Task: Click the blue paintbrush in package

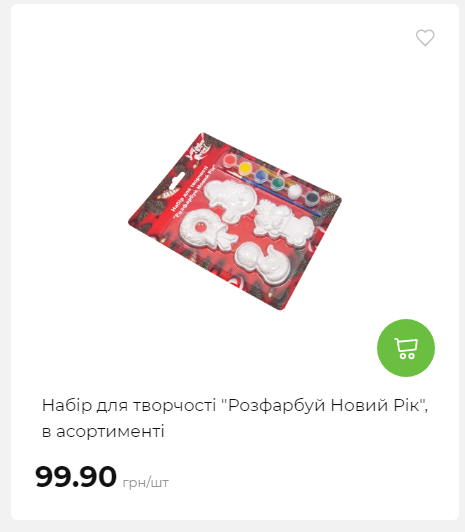Action: coord(270,192)
